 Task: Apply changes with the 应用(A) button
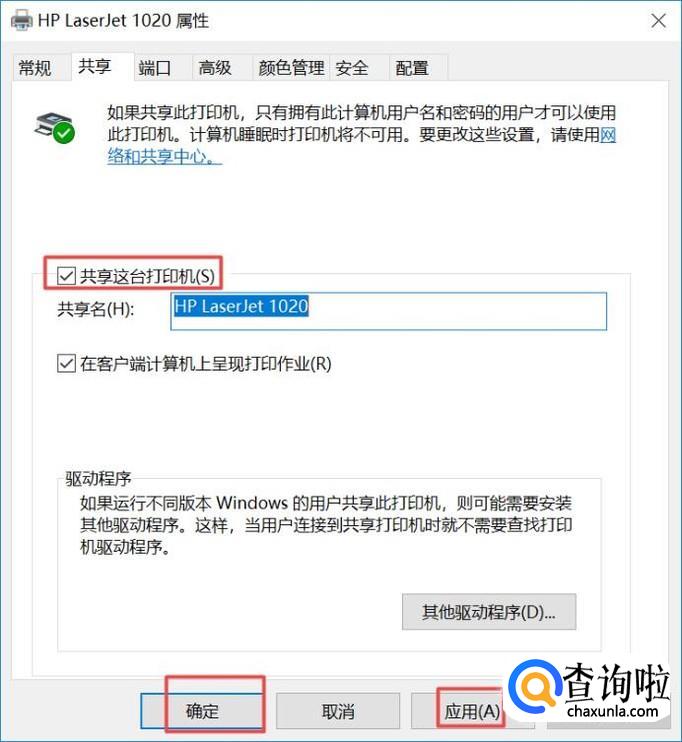472,711
